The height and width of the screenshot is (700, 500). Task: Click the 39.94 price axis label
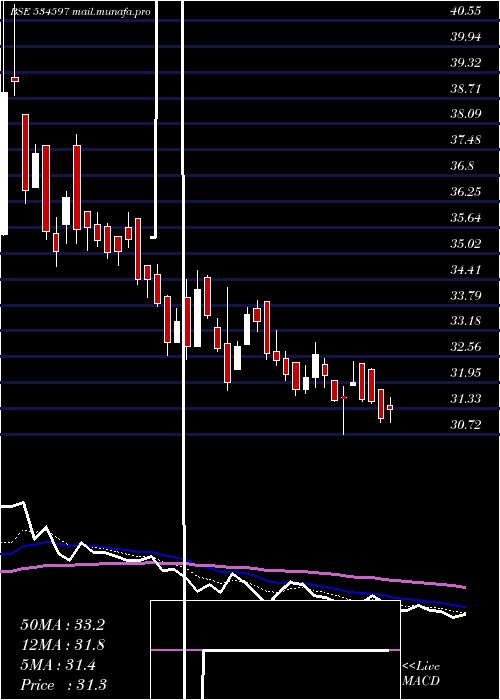pos(466,37)
